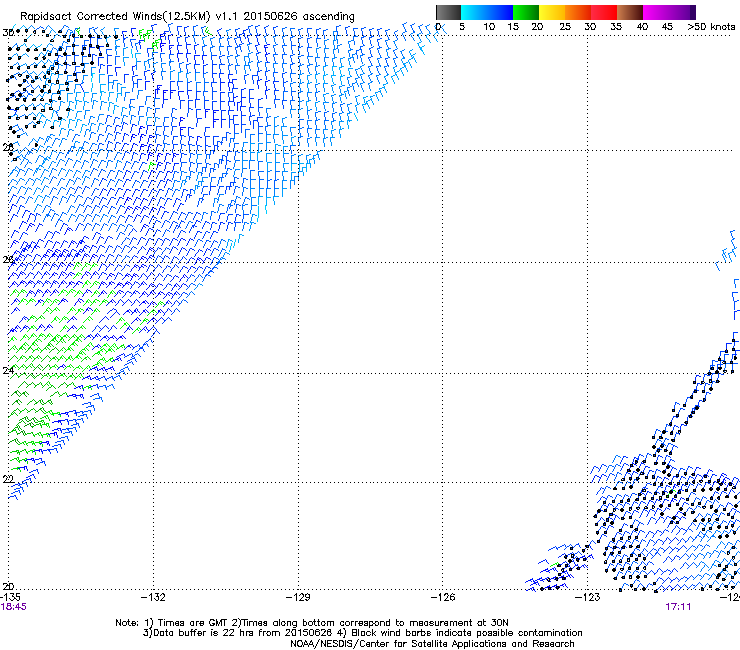
Task: Click the -132 longitude axis label
Action: click(x=153, y=597)
